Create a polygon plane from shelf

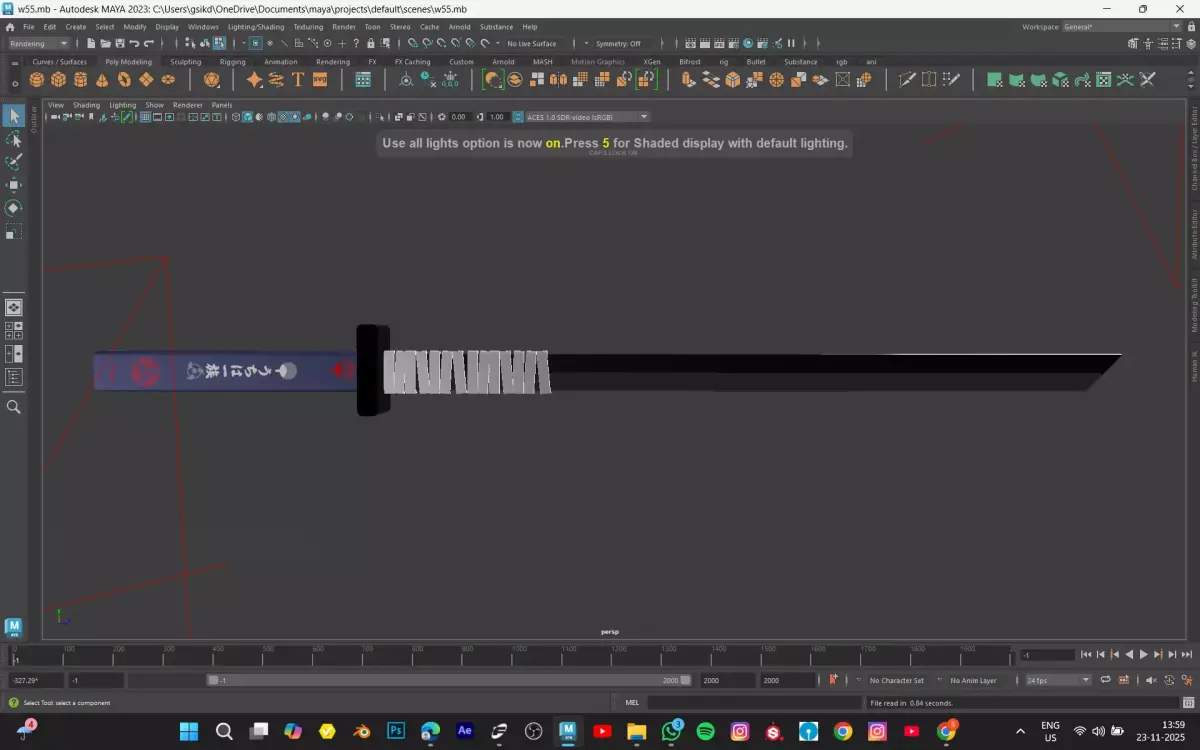[x=146, y=80]
